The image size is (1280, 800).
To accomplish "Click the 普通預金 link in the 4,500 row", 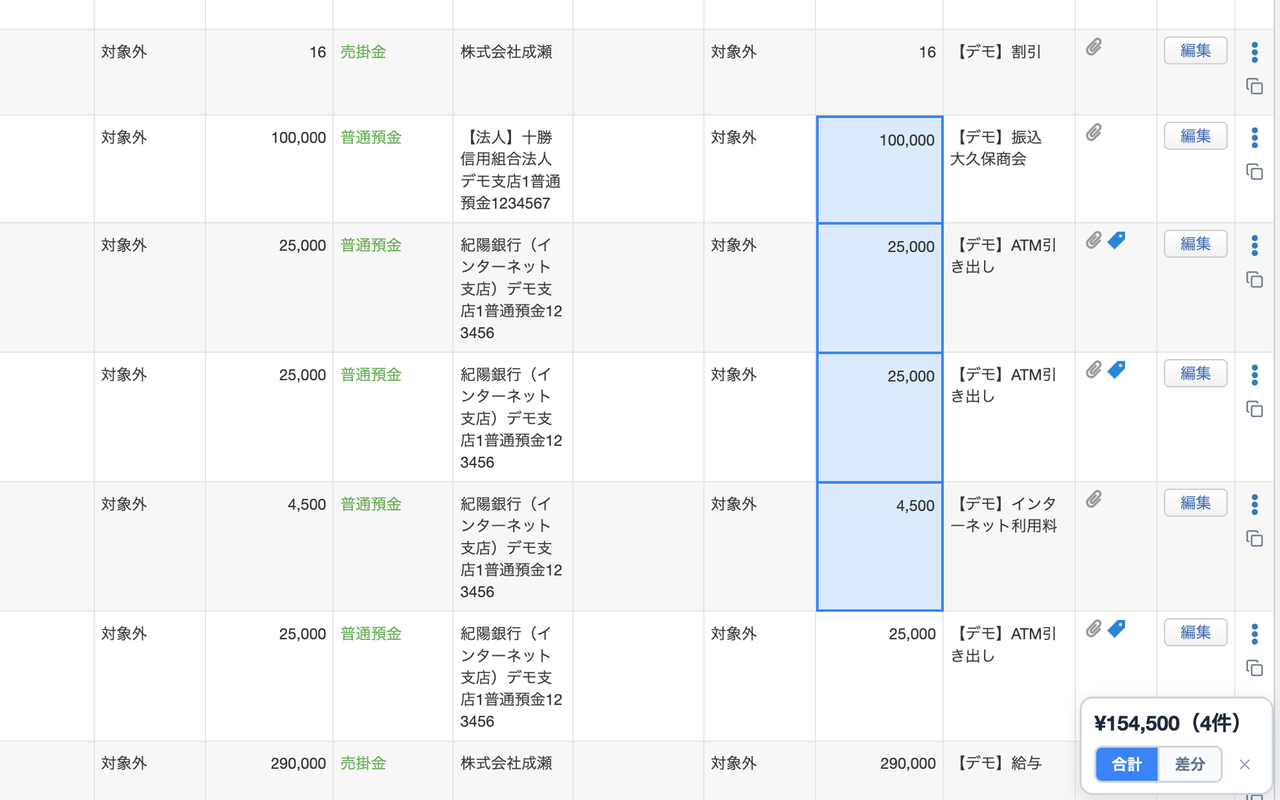I will (x=371, y=505).
